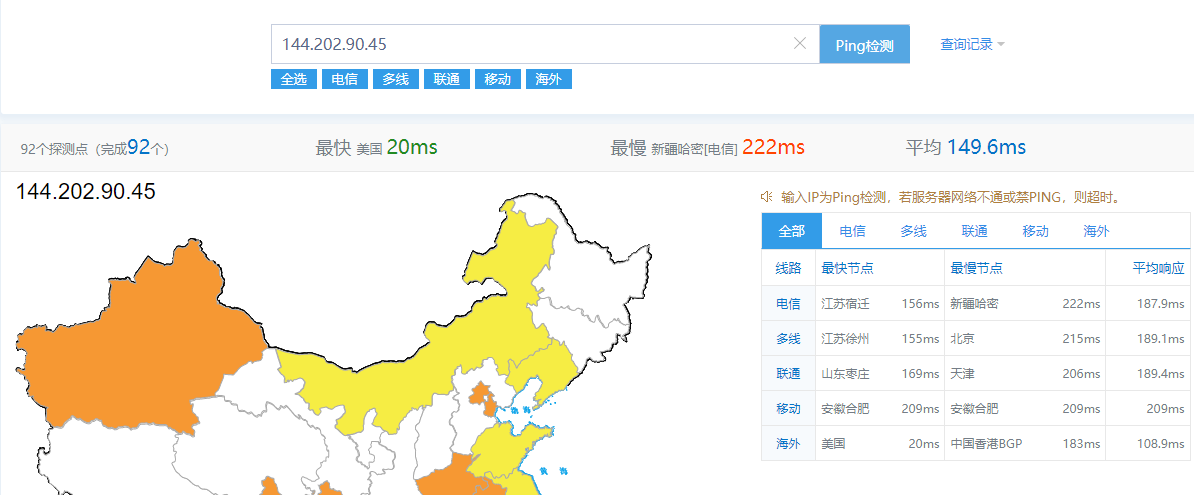Viewport: 1194px width, 495px height.
Task: Clear the IP address with the X icon
Action: pyautogui.click(x=800, y=43)
